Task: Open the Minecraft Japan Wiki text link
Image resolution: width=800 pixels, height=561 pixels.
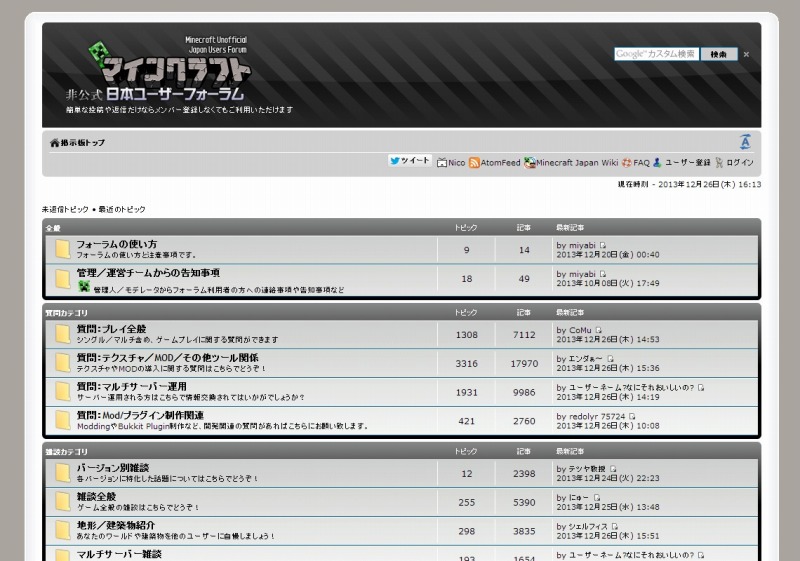Action: [577, 163]
